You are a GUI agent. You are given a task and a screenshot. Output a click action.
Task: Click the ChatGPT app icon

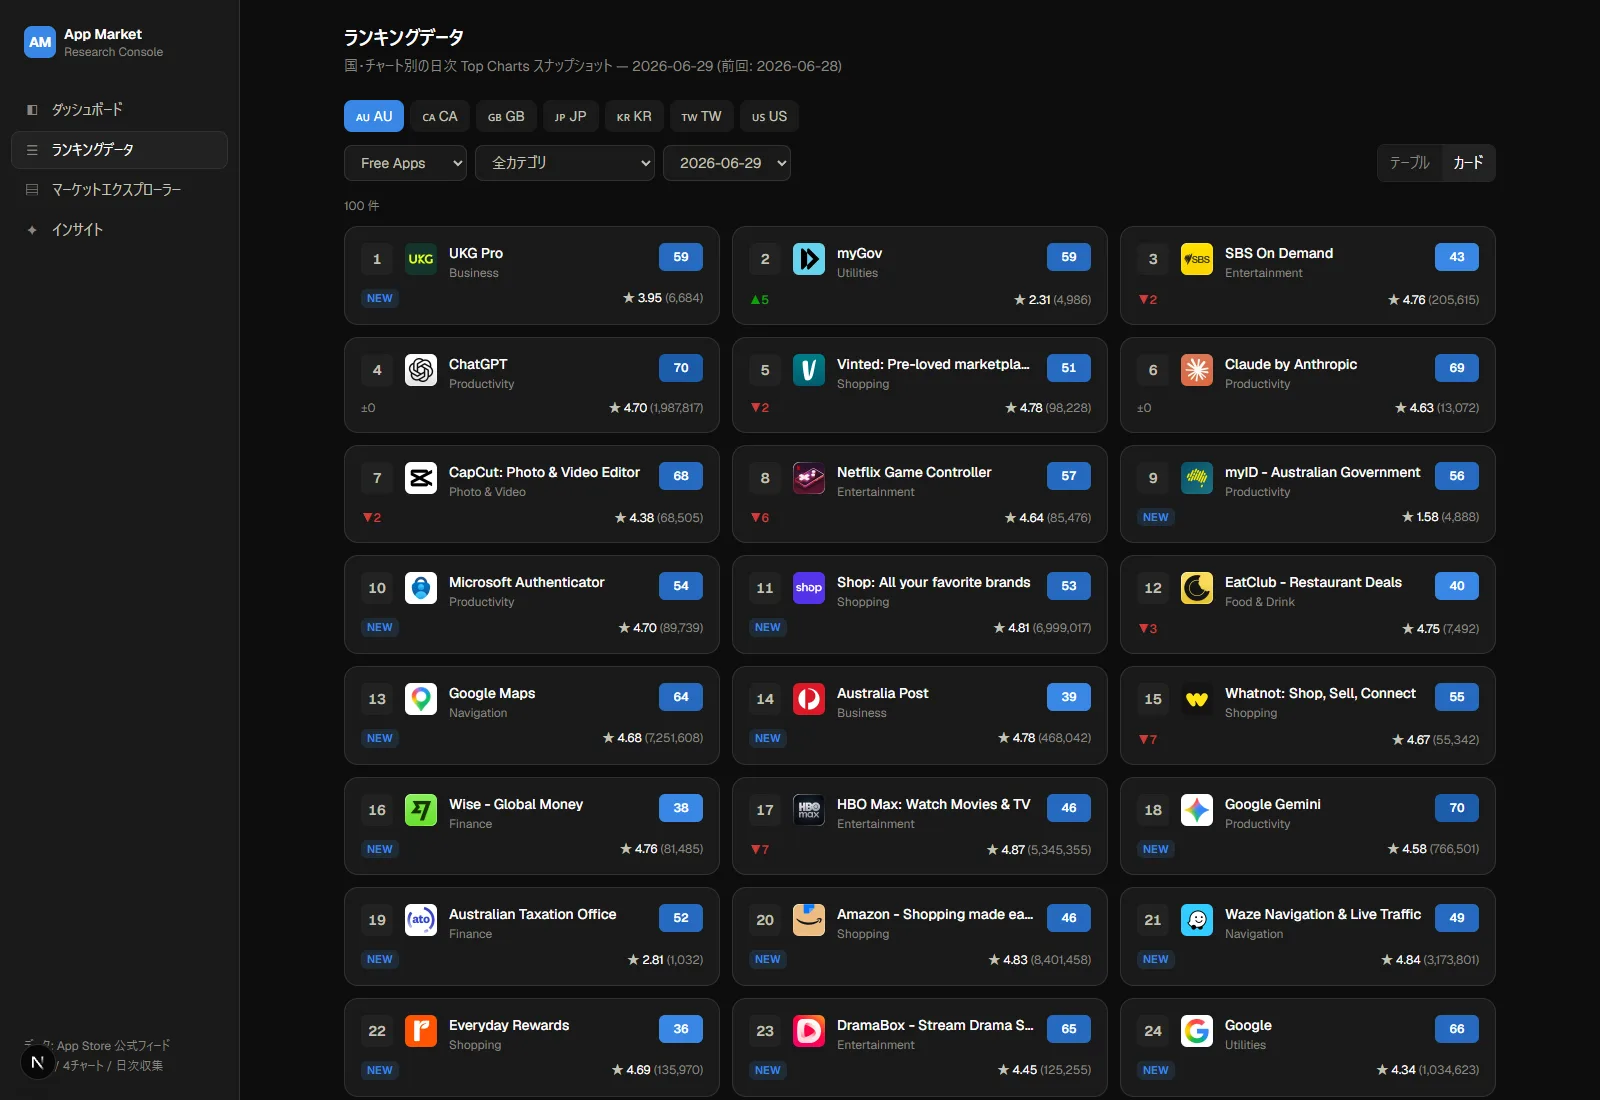point(421,370)
